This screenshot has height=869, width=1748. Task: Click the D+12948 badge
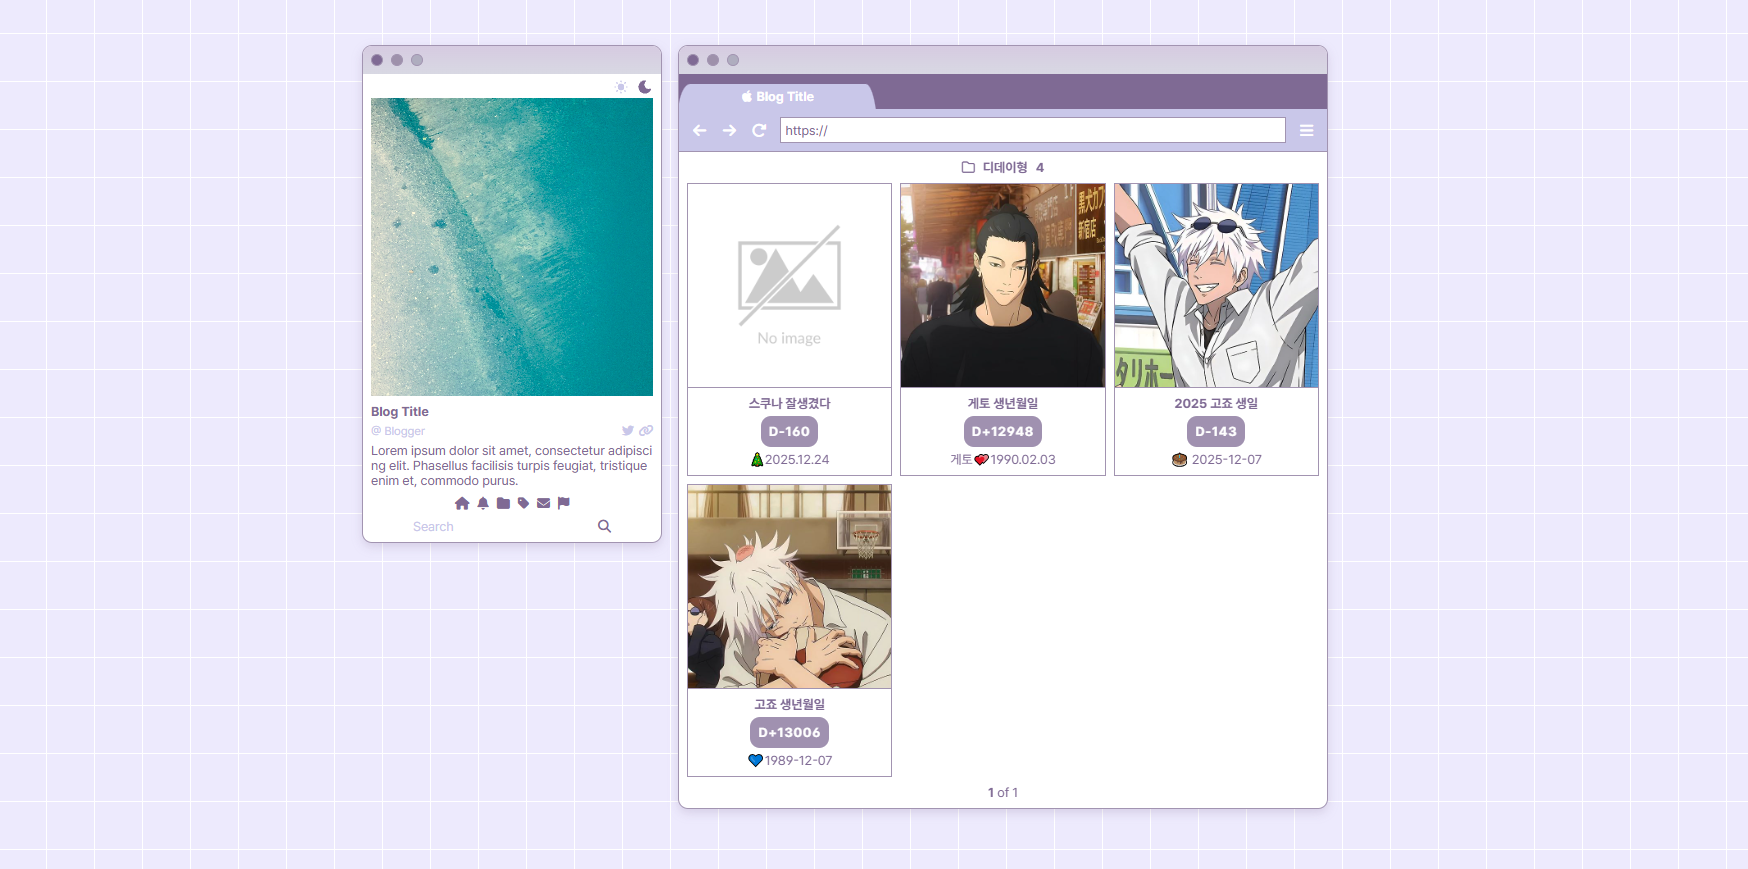point(1003,432)
